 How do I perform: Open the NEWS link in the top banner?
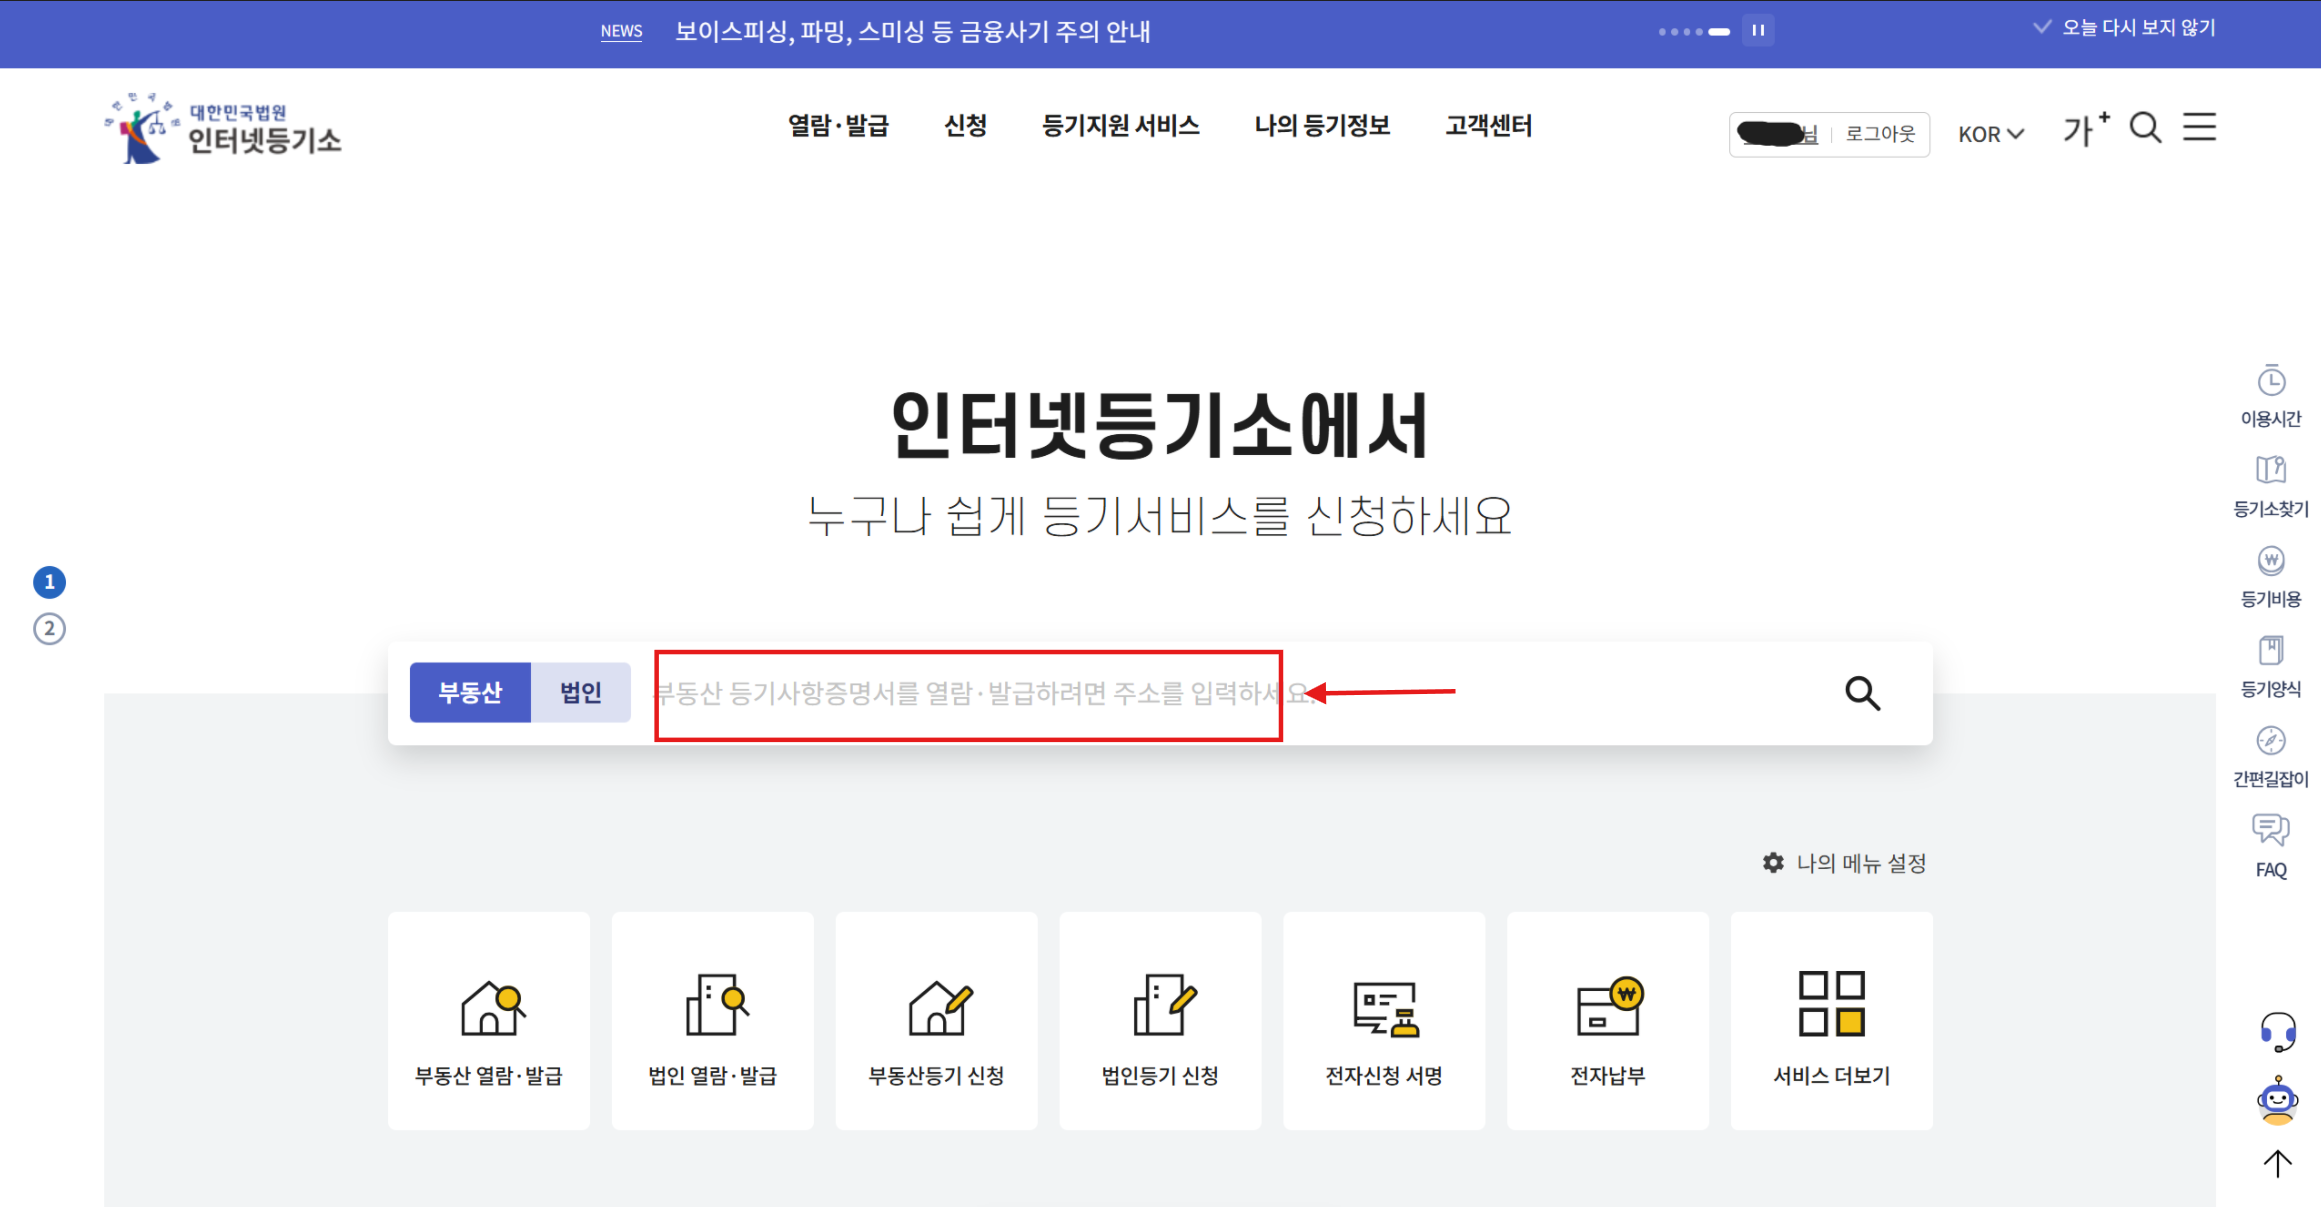621,31
